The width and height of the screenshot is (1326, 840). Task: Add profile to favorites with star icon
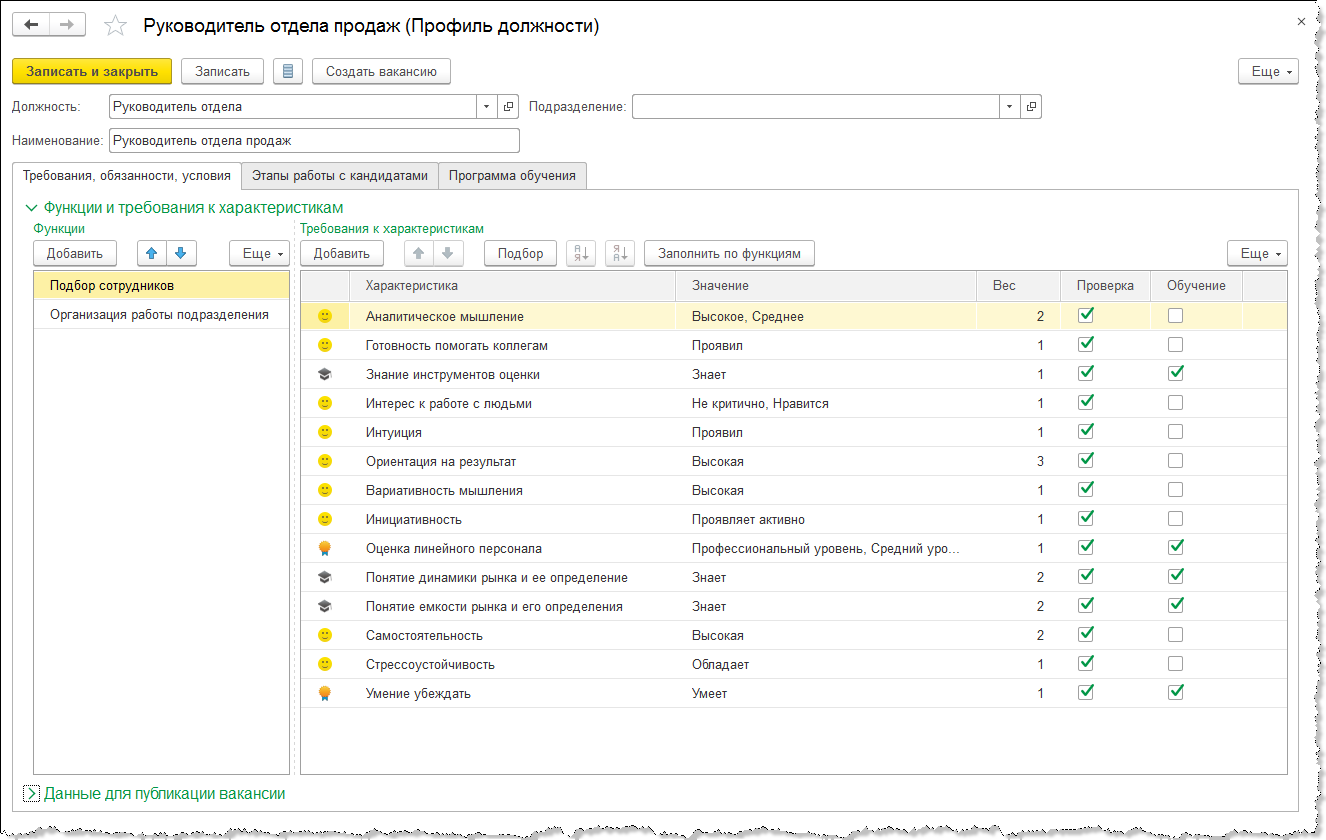(x=116, y=26)
